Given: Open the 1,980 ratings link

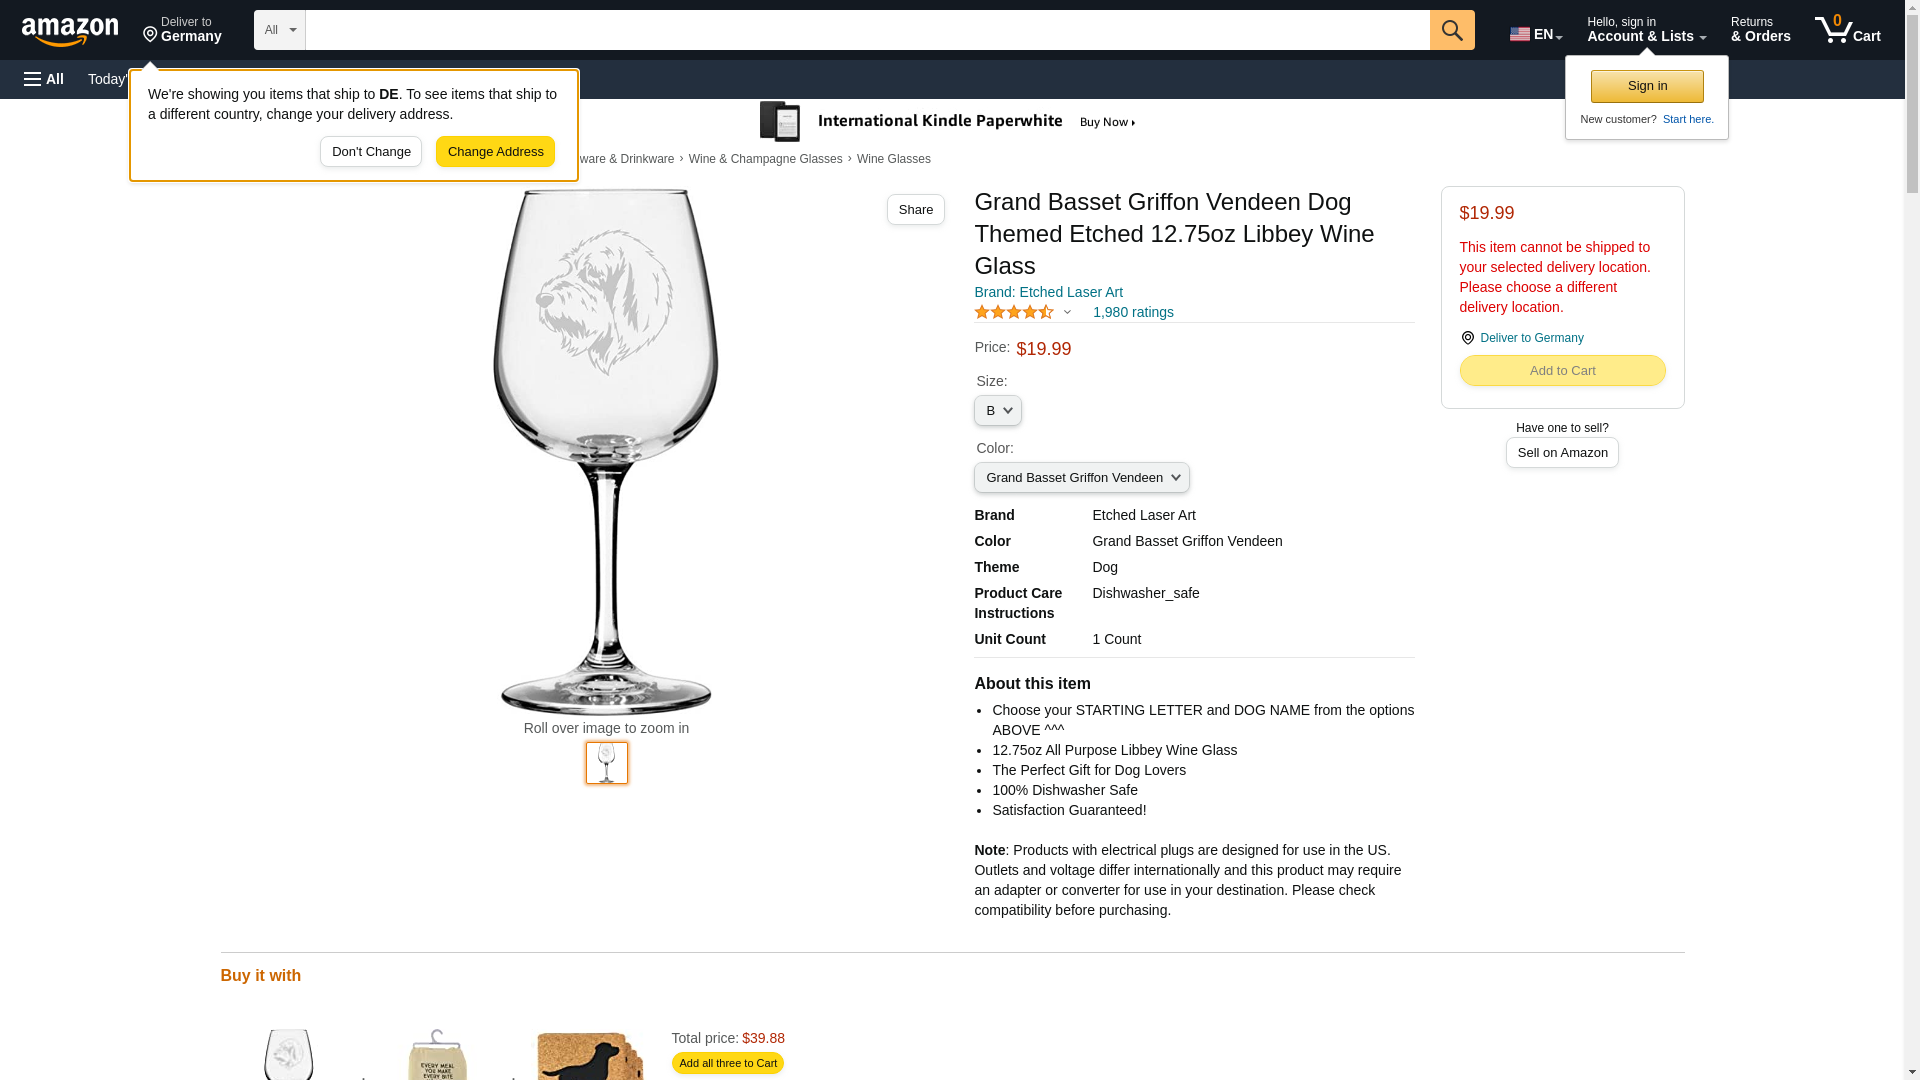Looking at the screenshot, I should tap(1133, 312).
